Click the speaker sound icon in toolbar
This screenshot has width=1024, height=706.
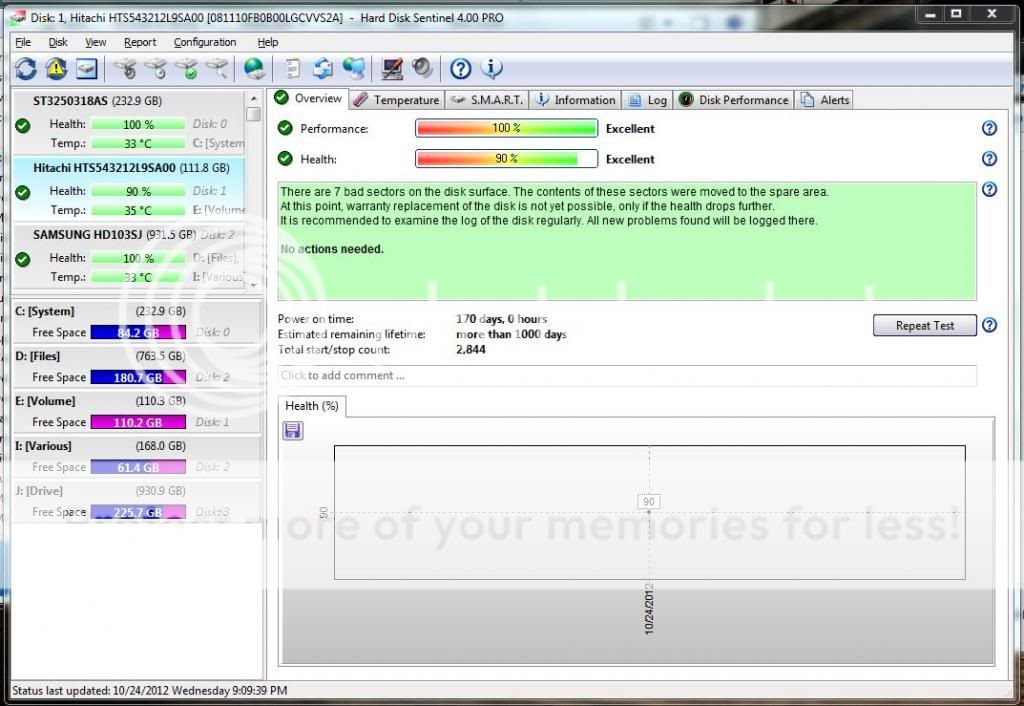[x=422, y=68]
